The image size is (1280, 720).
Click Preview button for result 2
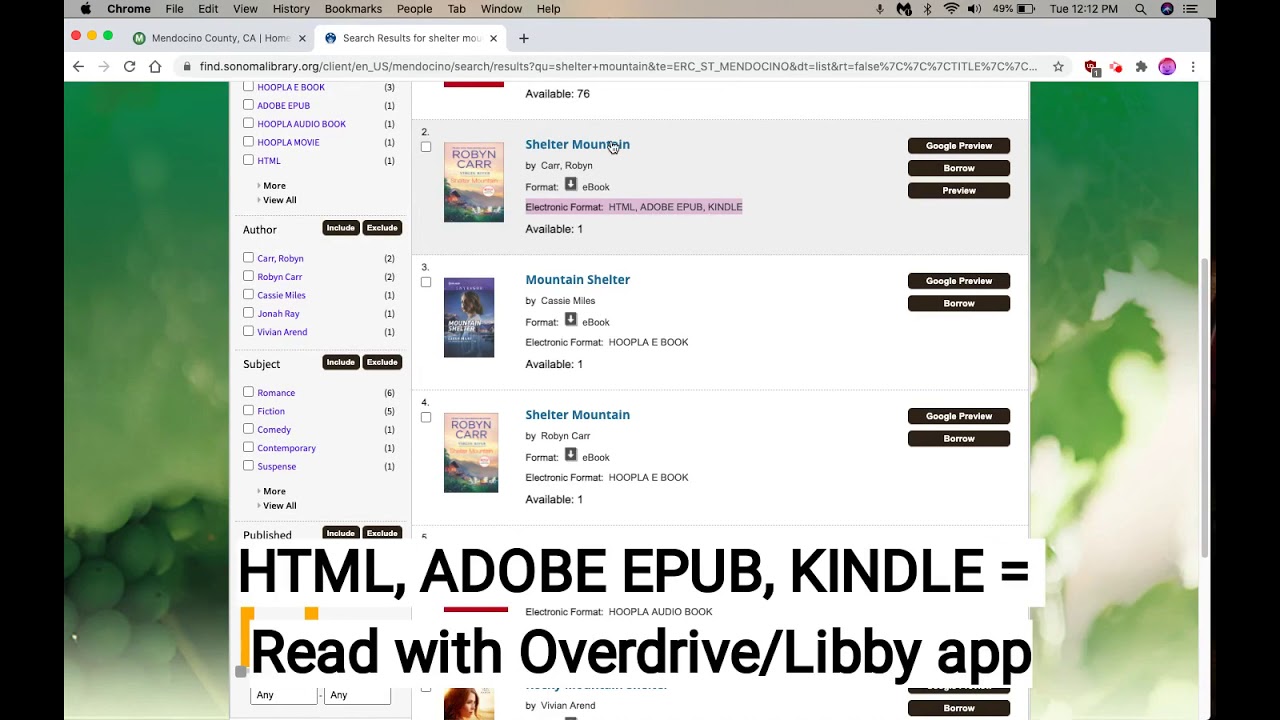959,190
